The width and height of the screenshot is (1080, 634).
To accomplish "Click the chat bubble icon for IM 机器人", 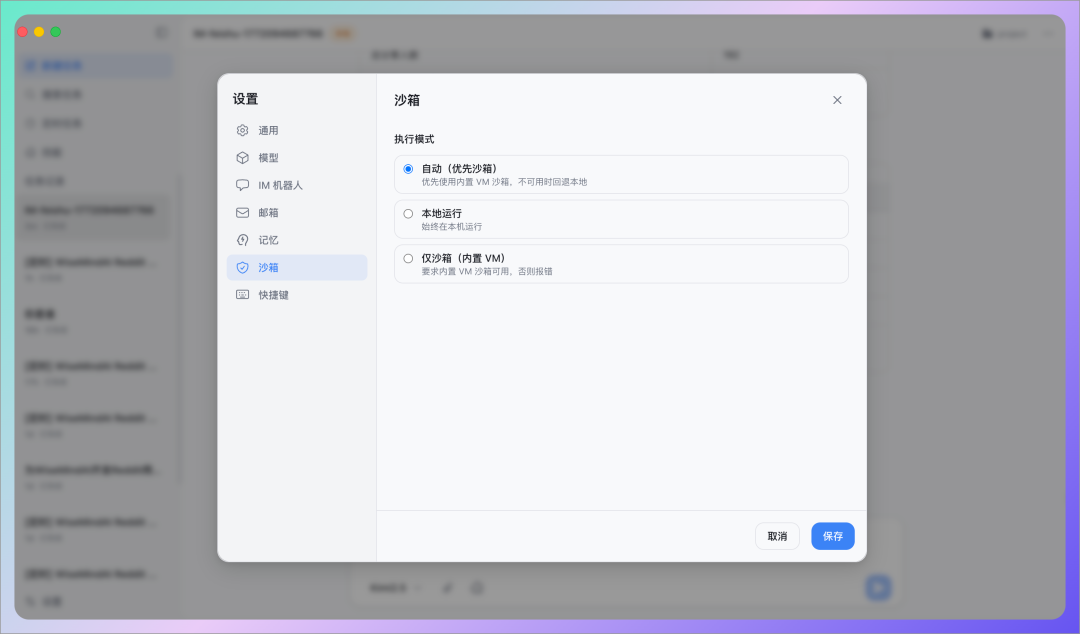I will (242, 185).
